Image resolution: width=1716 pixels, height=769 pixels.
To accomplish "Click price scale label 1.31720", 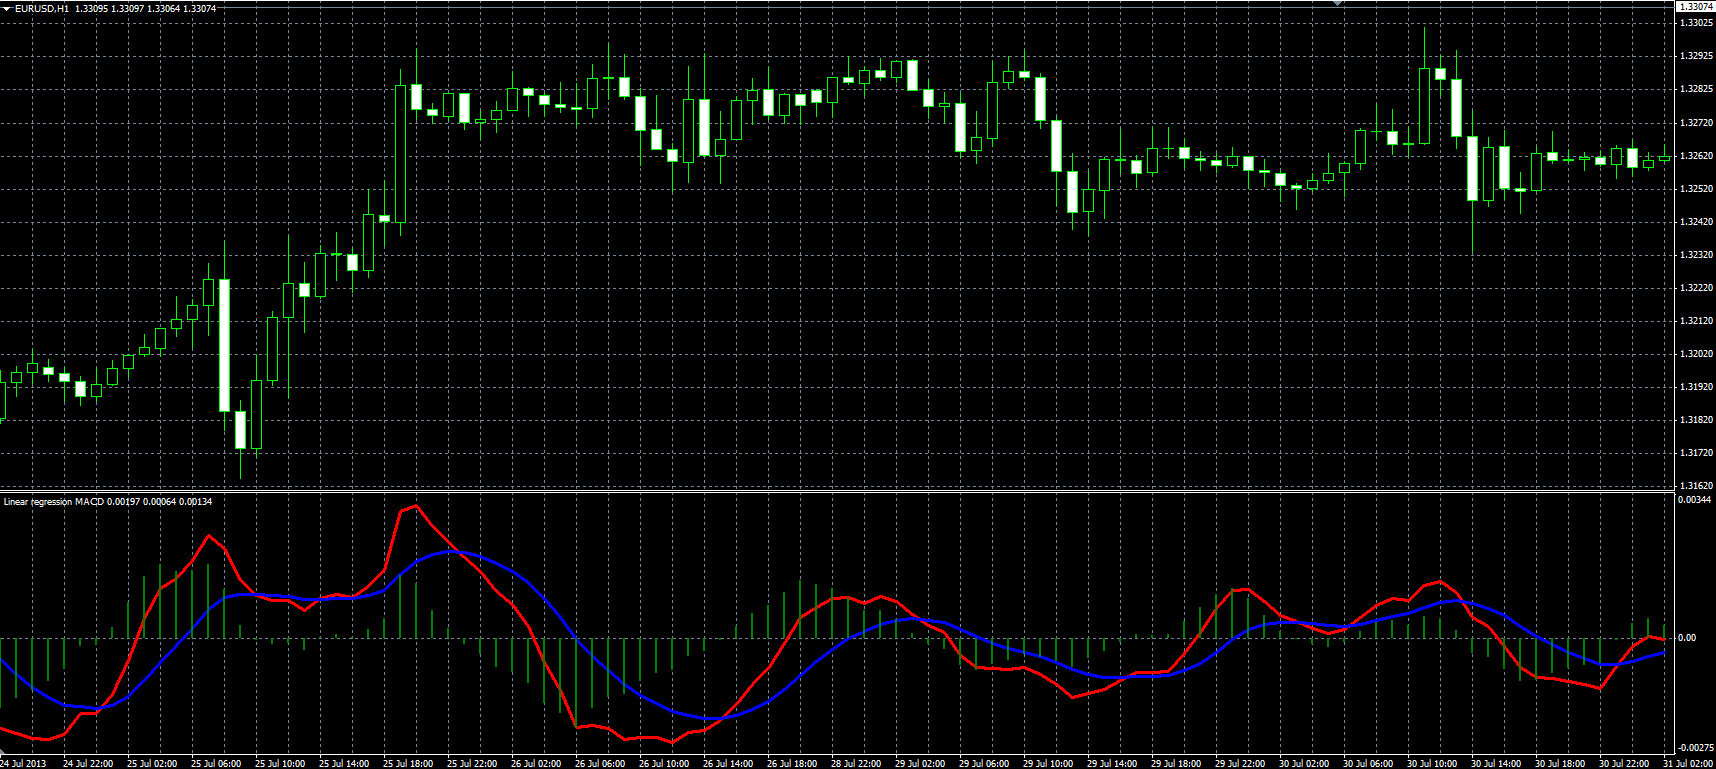I will [1695, 453].
